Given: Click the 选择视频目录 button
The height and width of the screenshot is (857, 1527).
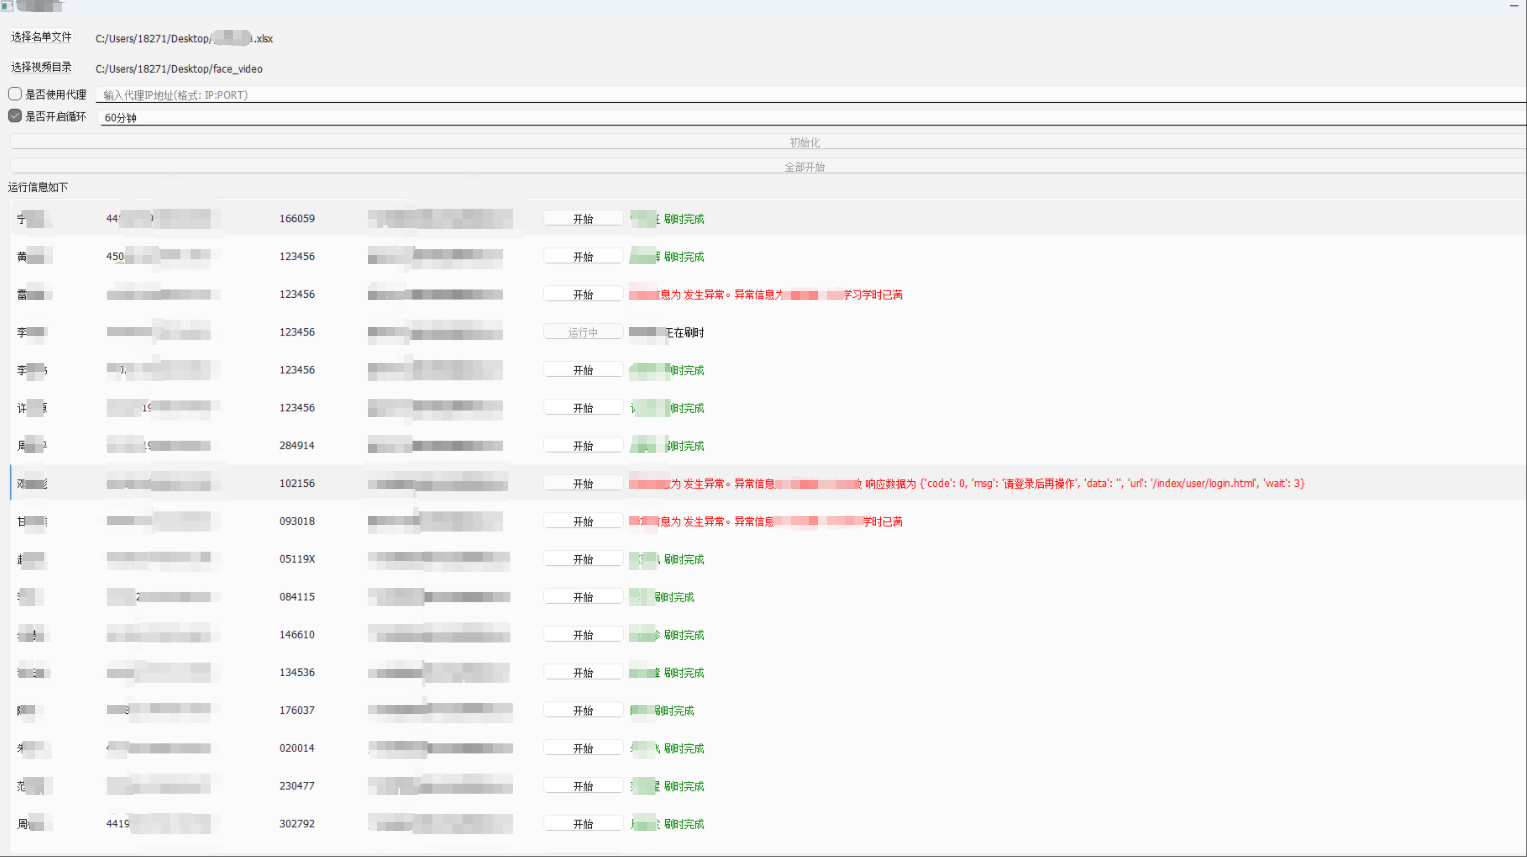Looking at the screenshot, I should (41, 67).
